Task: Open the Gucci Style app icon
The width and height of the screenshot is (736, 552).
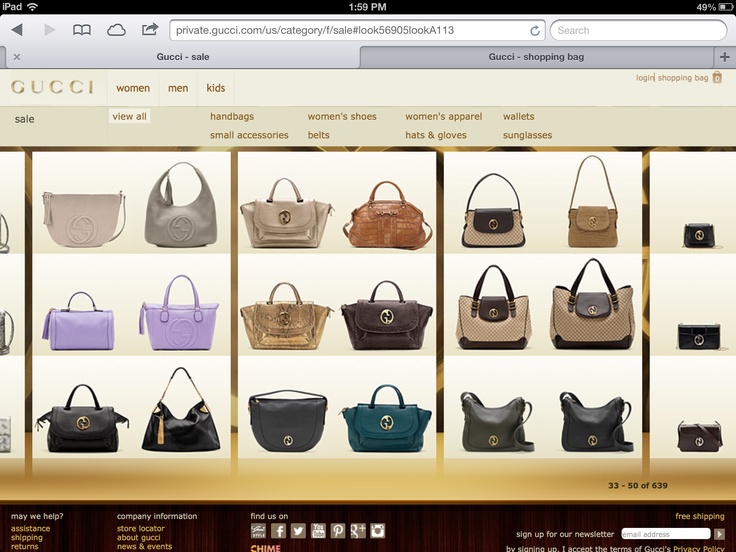Action: point(258,531)
